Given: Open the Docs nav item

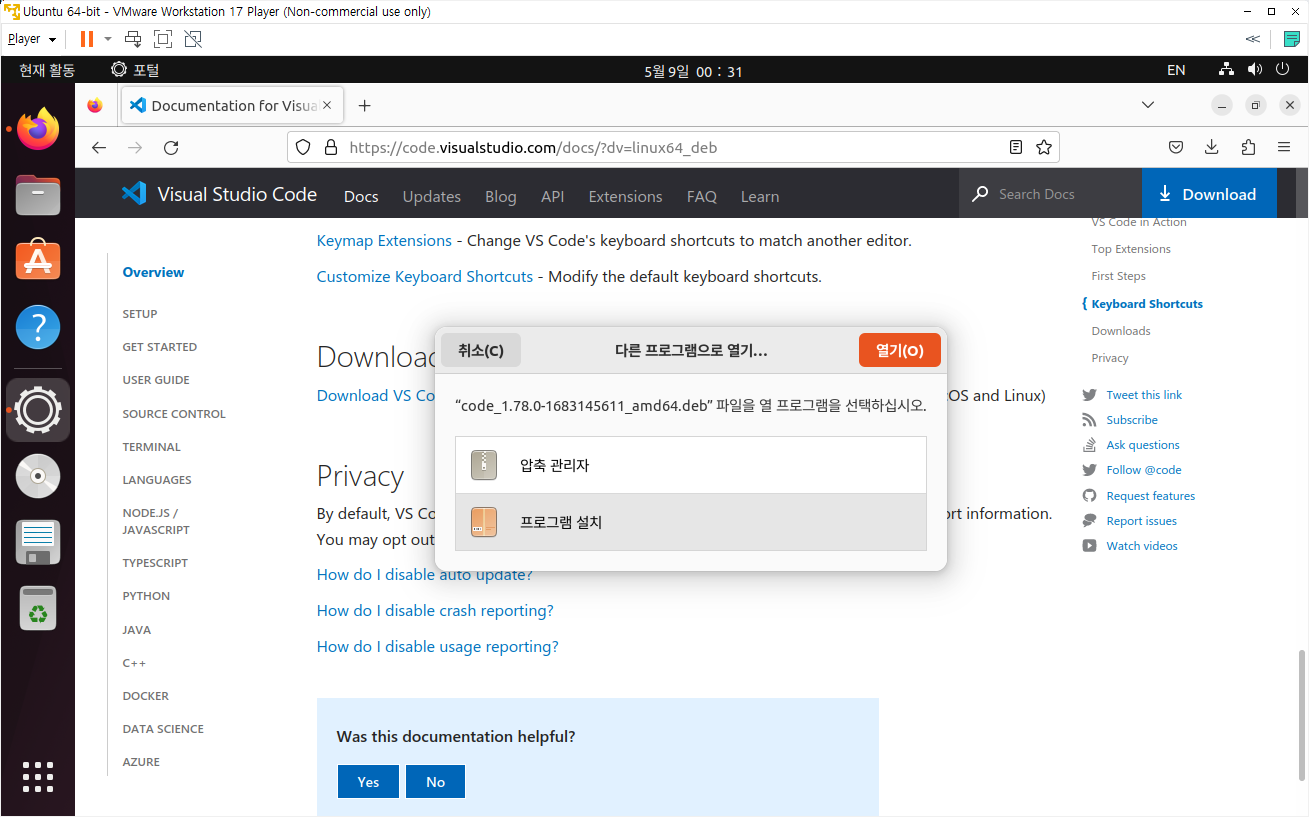Looking at the screenshot, I should (x=361, y=196).
